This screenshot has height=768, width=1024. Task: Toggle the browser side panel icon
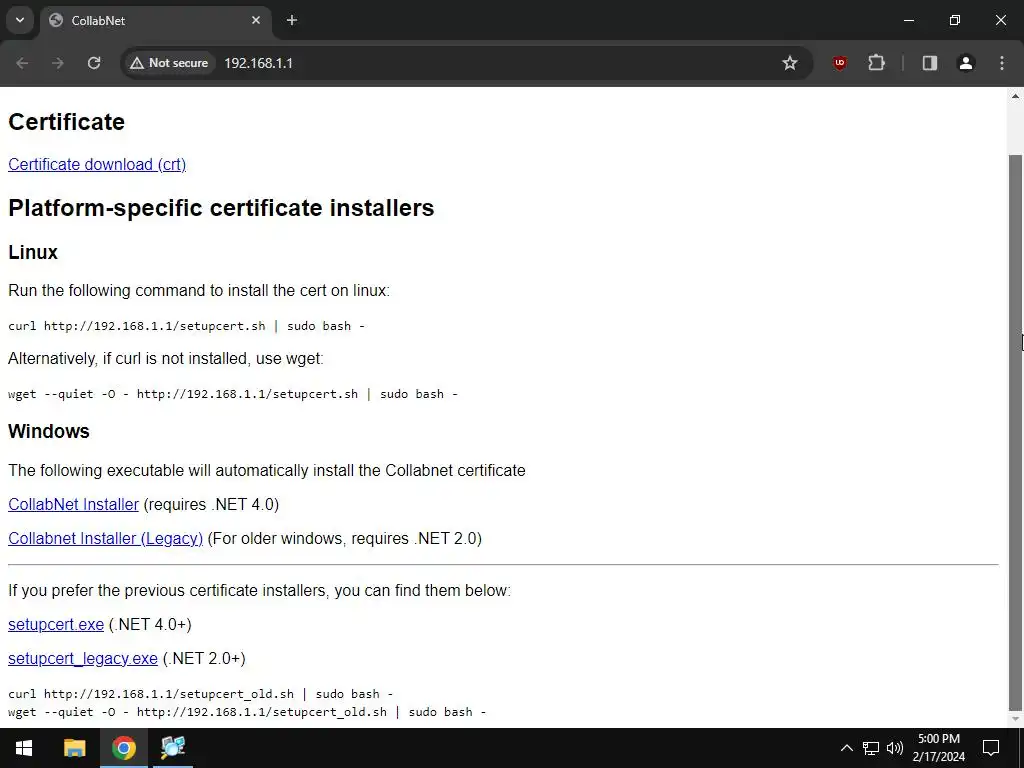(x=929, y=63)
